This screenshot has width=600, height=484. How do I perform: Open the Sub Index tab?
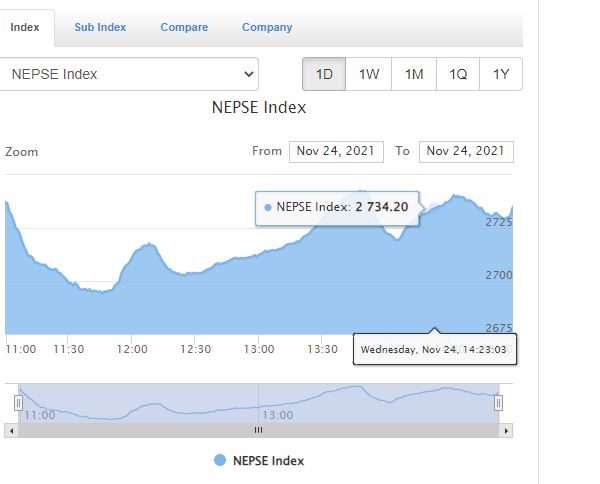(100, 28)
